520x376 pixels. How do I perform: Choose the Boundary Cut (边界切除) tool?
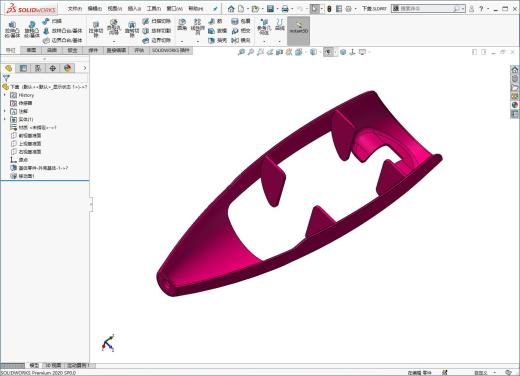157,40
